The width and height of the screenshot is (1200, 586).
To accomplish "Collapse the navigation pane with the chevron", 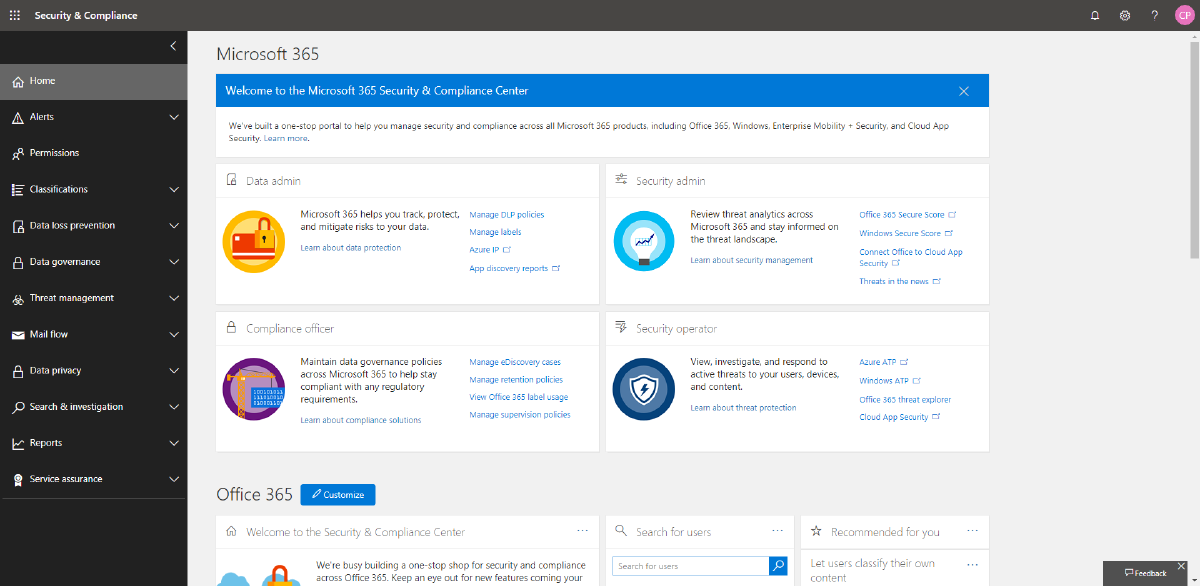I will click(172, 46).
